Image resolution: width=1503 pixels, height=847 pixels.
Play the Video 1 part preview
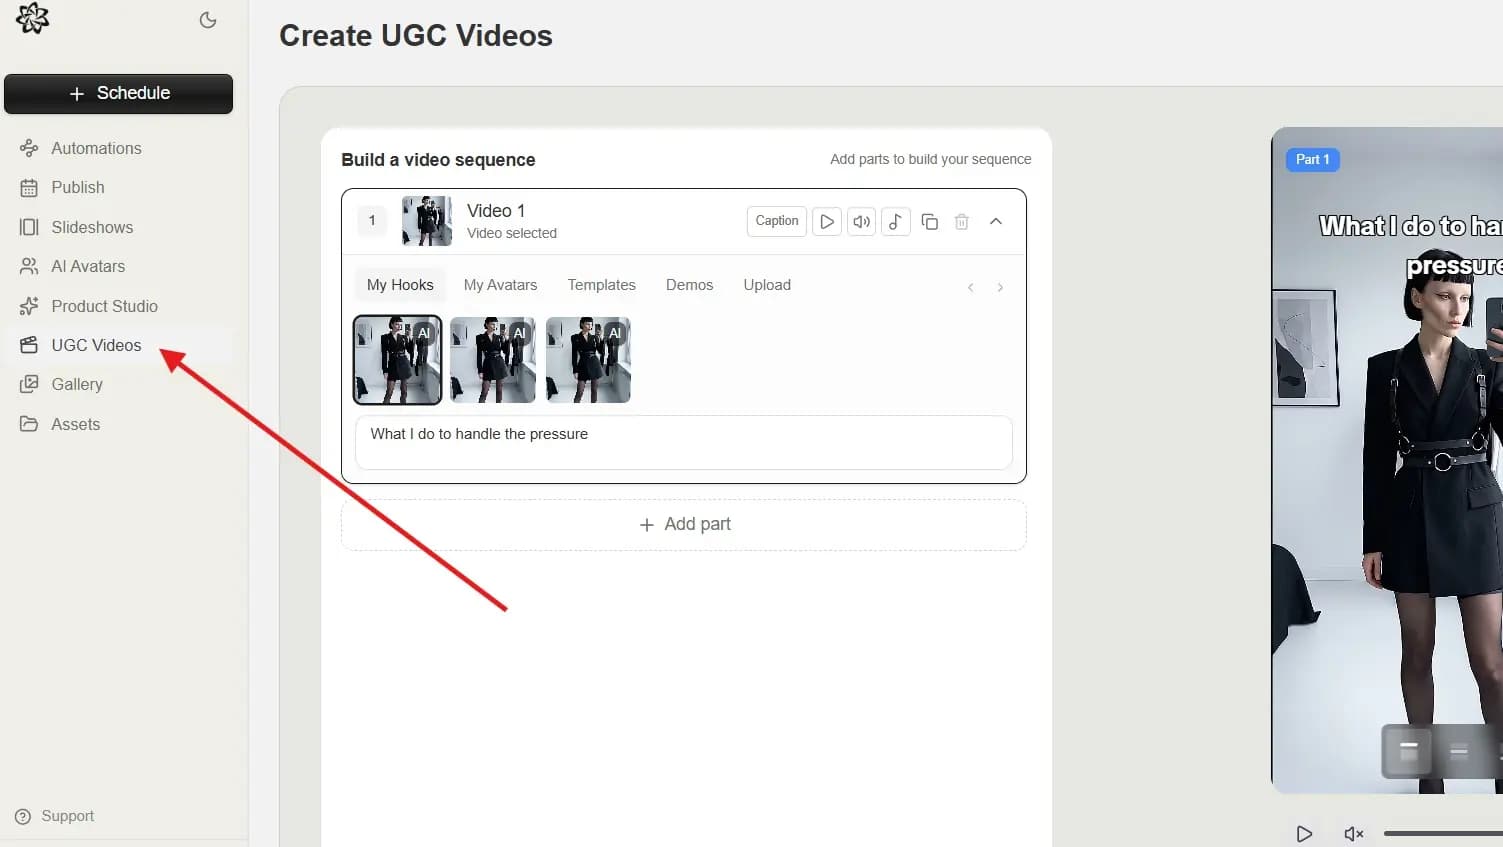[827, 222]
